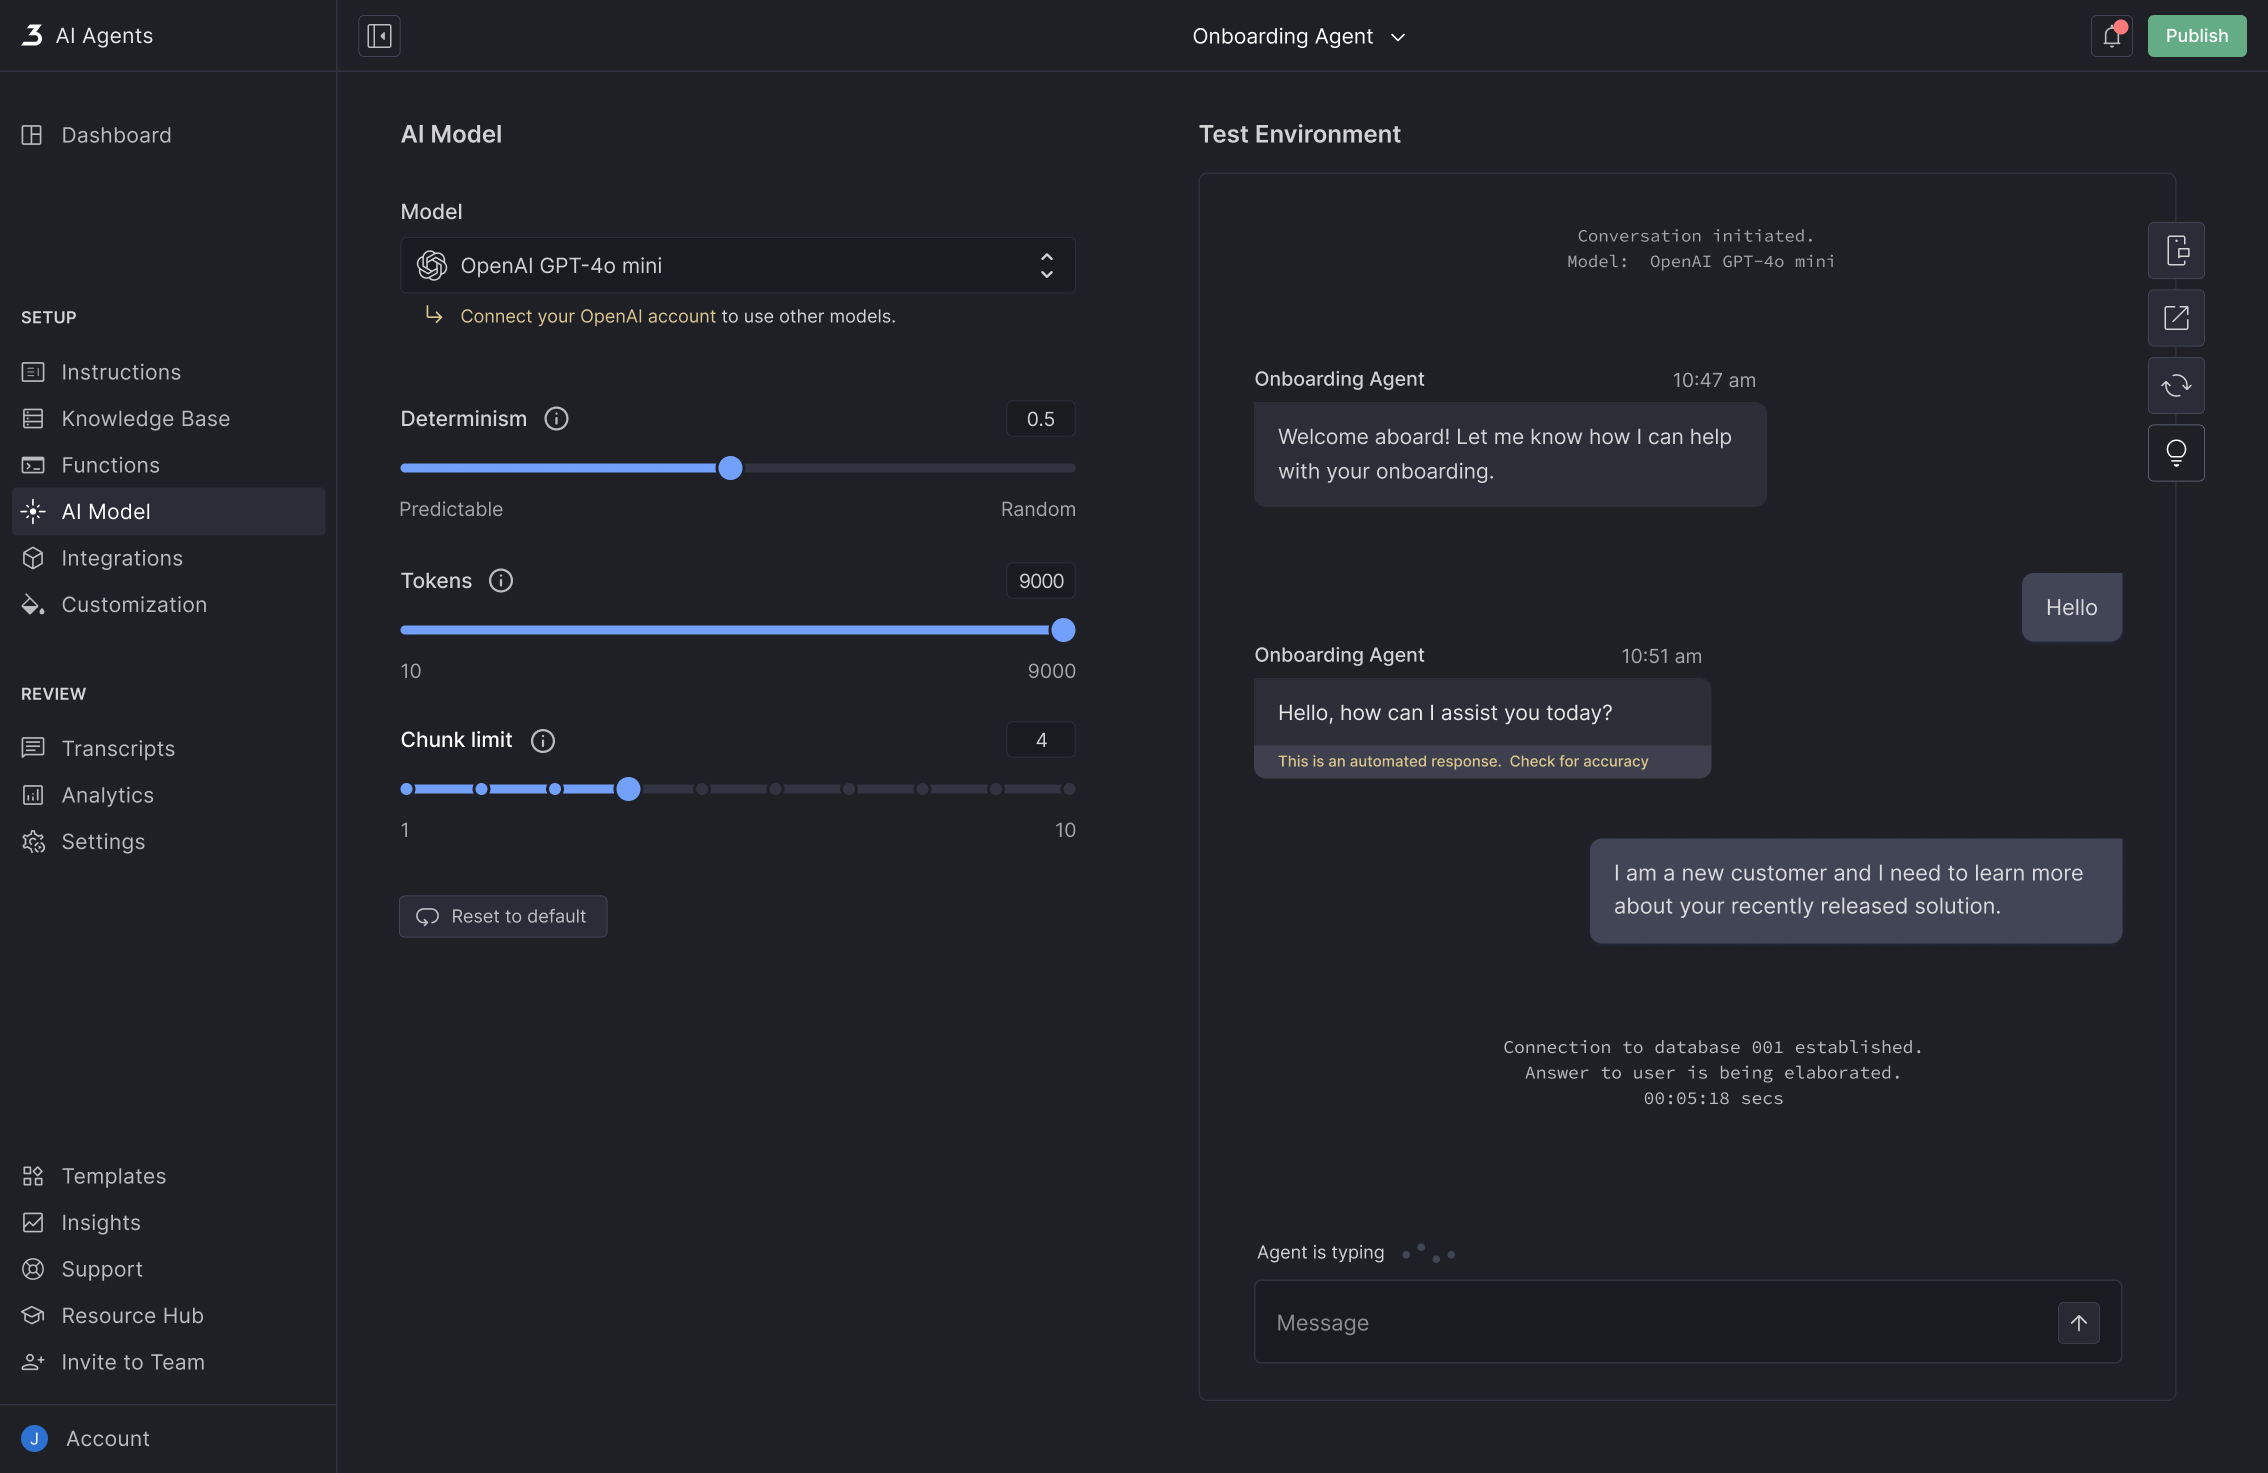Viewport: 2268px width, 1473px height.
Task: Click the Tokens slider handle
Action: click(1063, 630)
